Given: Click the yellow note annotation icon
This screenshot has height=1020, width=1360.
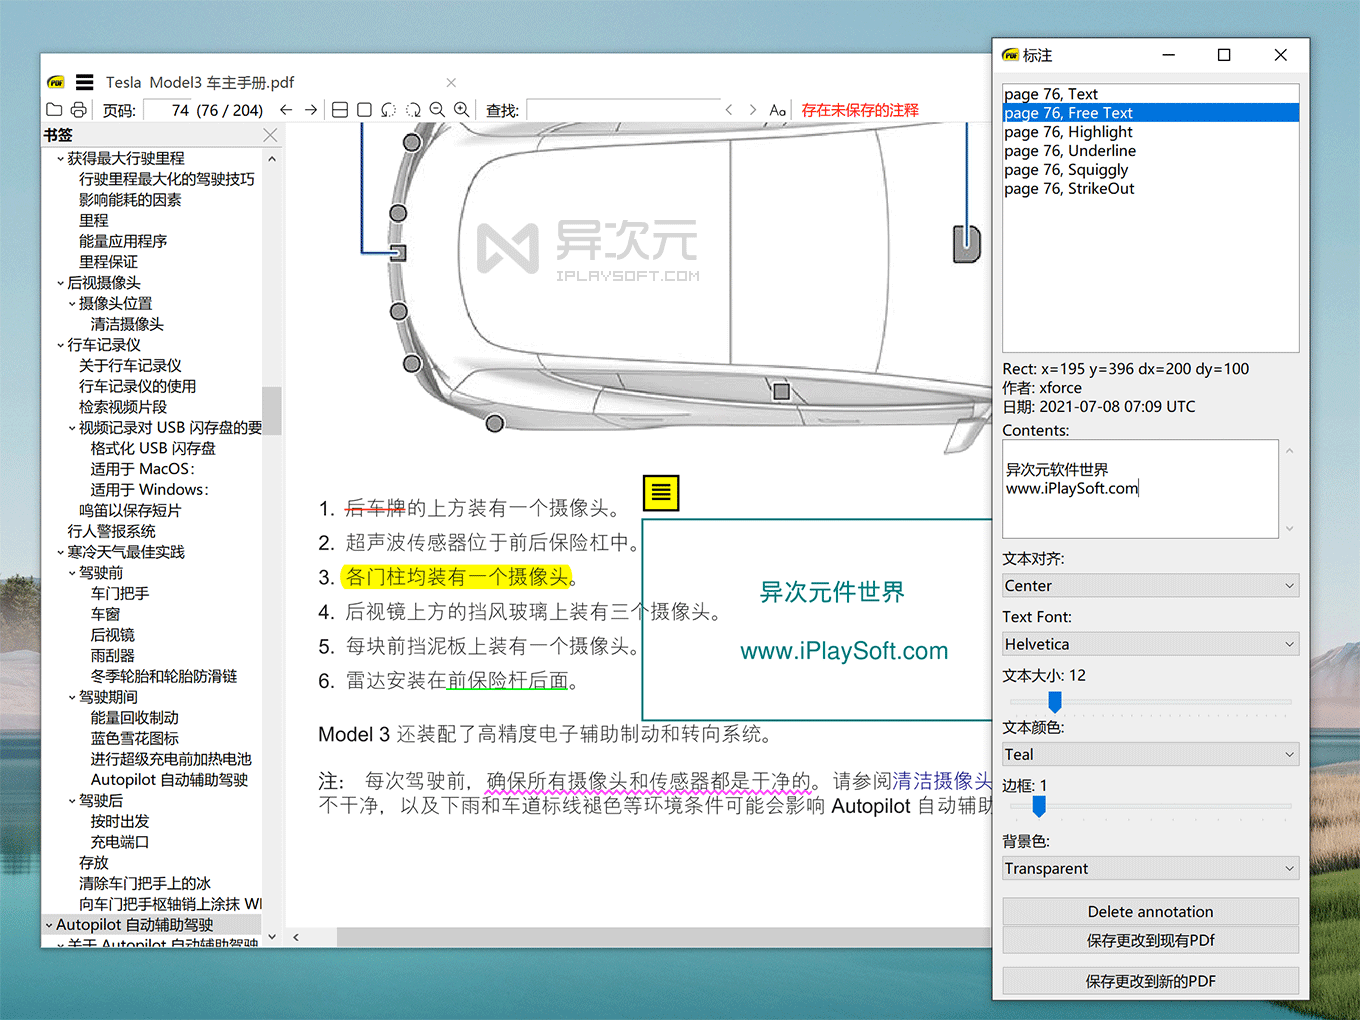Looking at the screenshot, I should pyautogui.click(x=661, y=492).
